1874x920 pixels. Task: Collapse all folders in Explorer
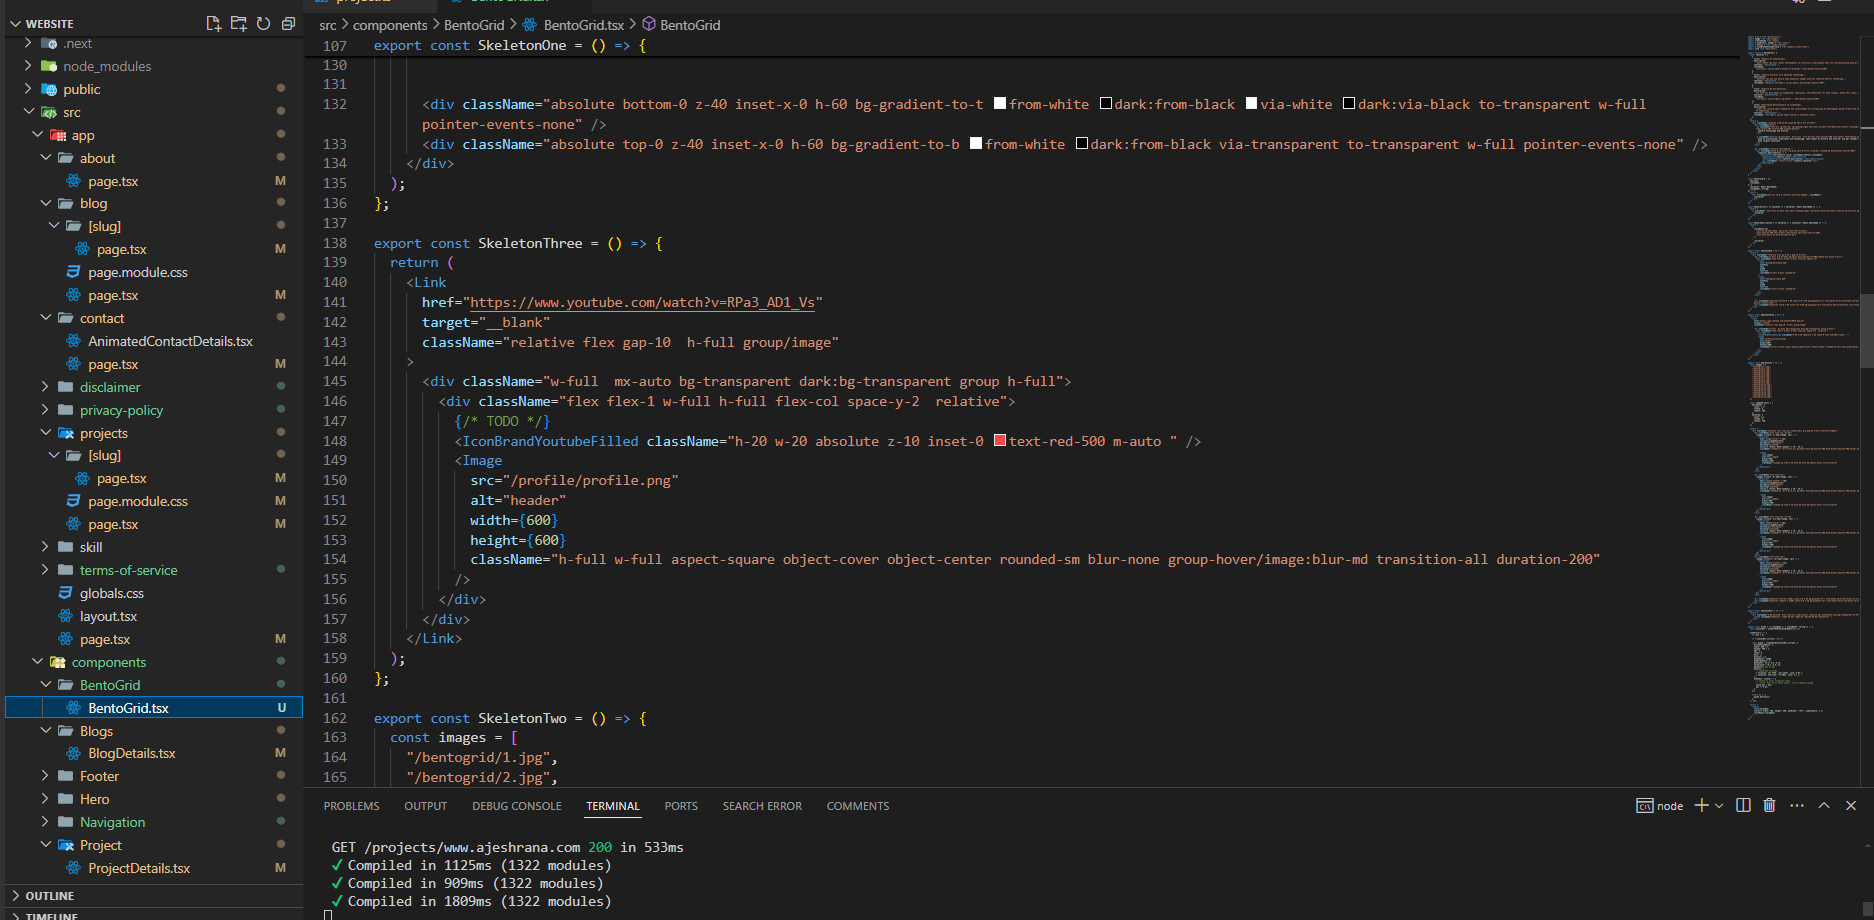pos(288,23)
